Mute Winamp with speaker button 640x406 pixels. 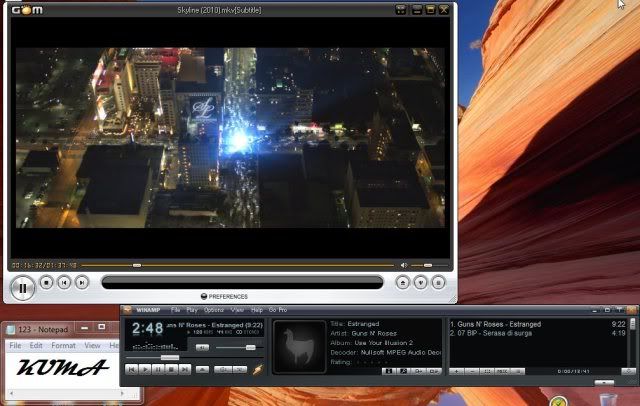tap(202, 348)
